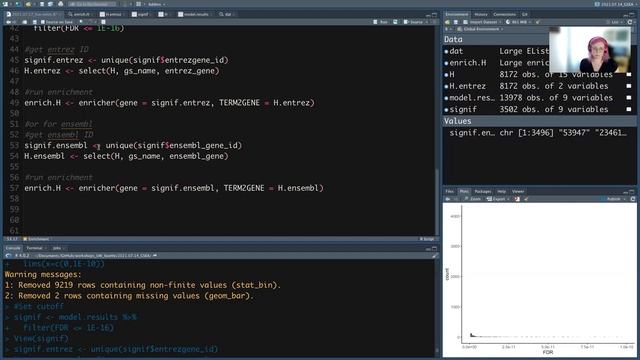Expand the dat object in Environment

[x=447, y=51]
